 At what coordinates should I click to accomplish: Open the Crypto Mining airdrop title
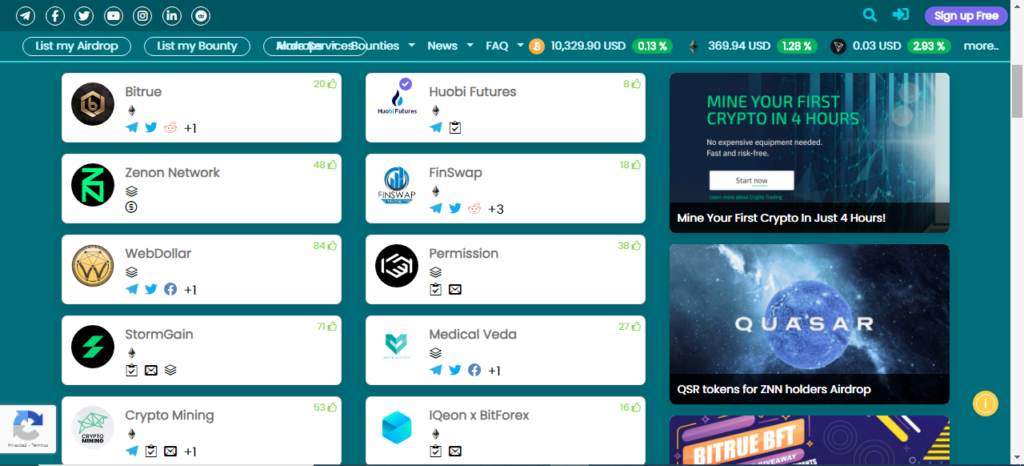click(169, 415)
